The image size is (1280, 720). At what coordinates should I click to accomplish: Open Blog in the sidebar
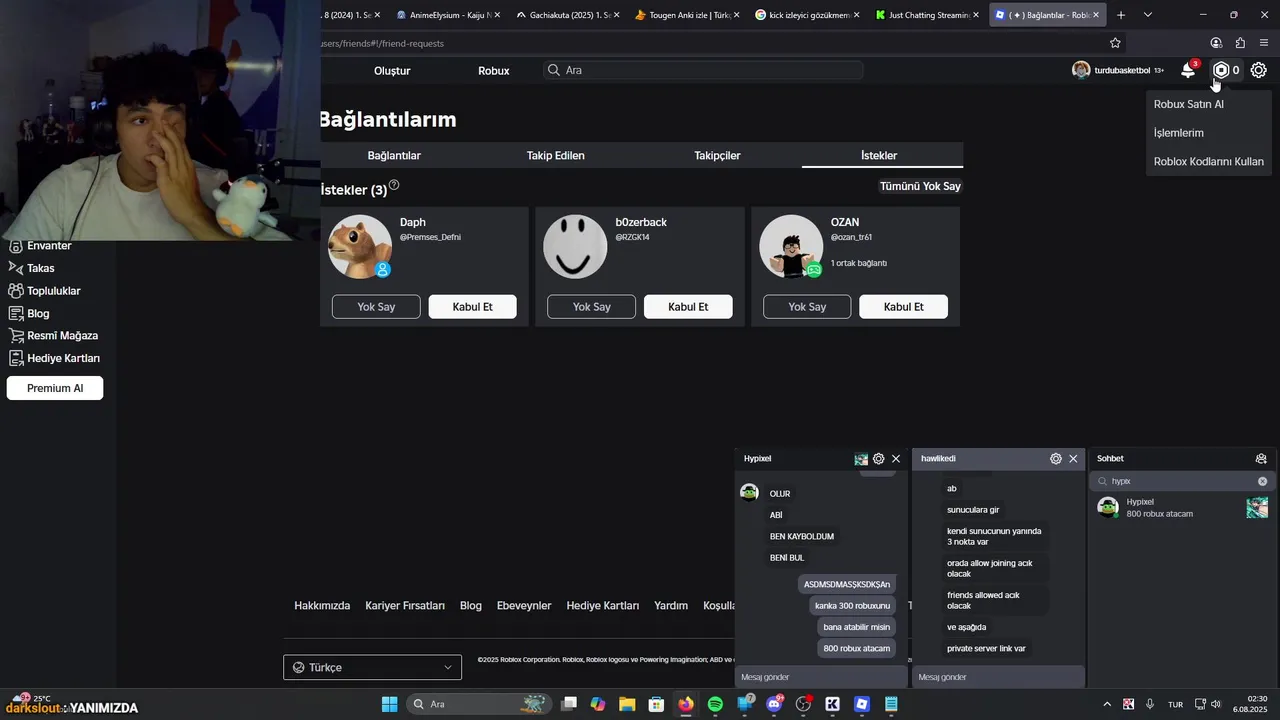pos(29,313)
